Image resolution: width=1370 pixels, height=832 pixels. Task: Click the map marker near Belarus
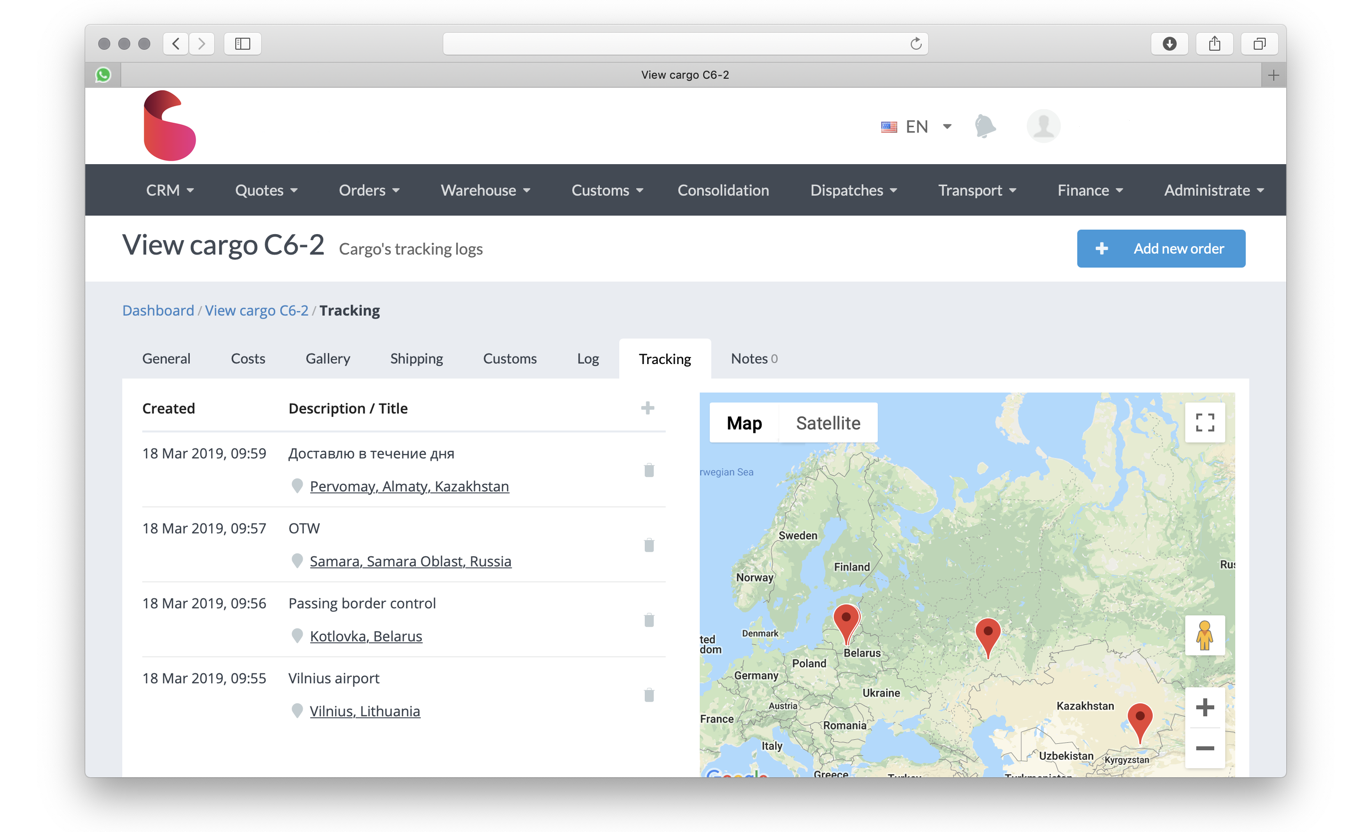(x=846, y=624)
